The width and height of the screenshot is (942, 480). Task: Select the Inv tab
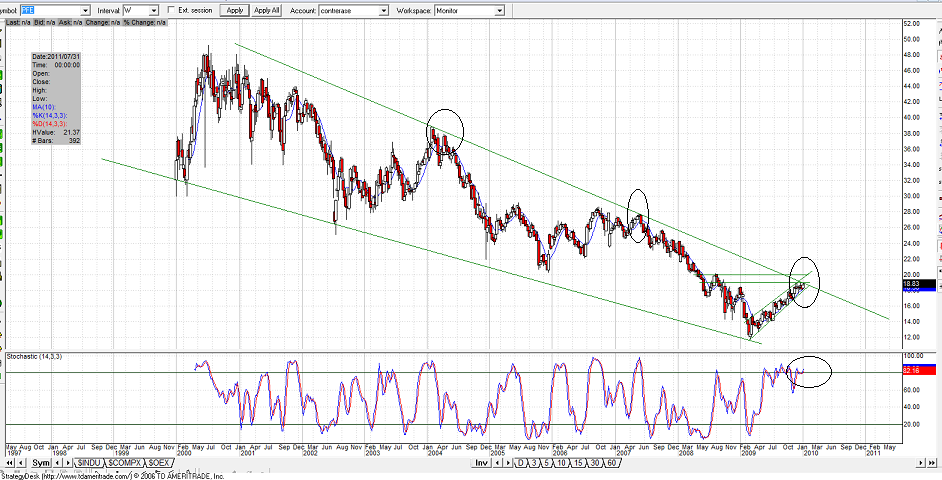tap(481, 463)
